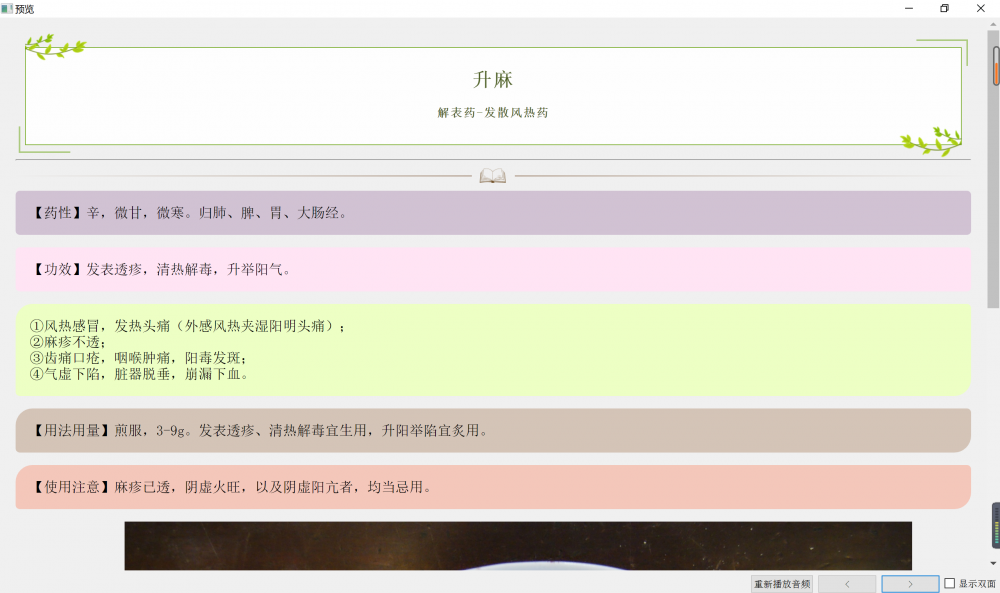Click the open book icon divider
The image size is (1000, 593).
[492, 175]
